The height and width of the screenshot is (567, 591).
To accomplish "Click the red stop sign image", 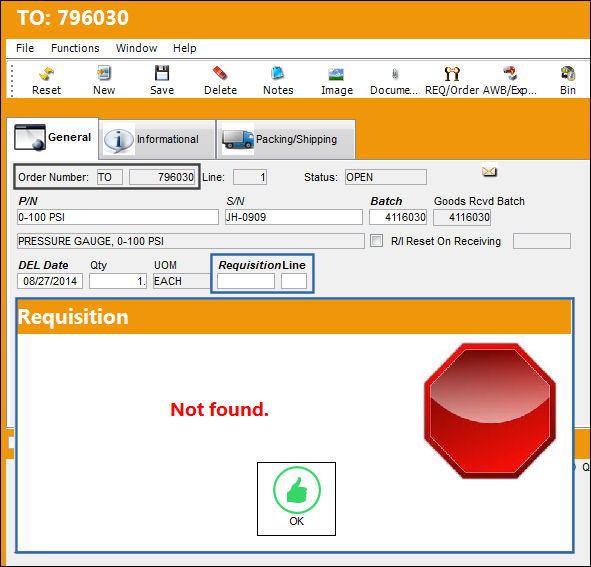I will point(490,411).
